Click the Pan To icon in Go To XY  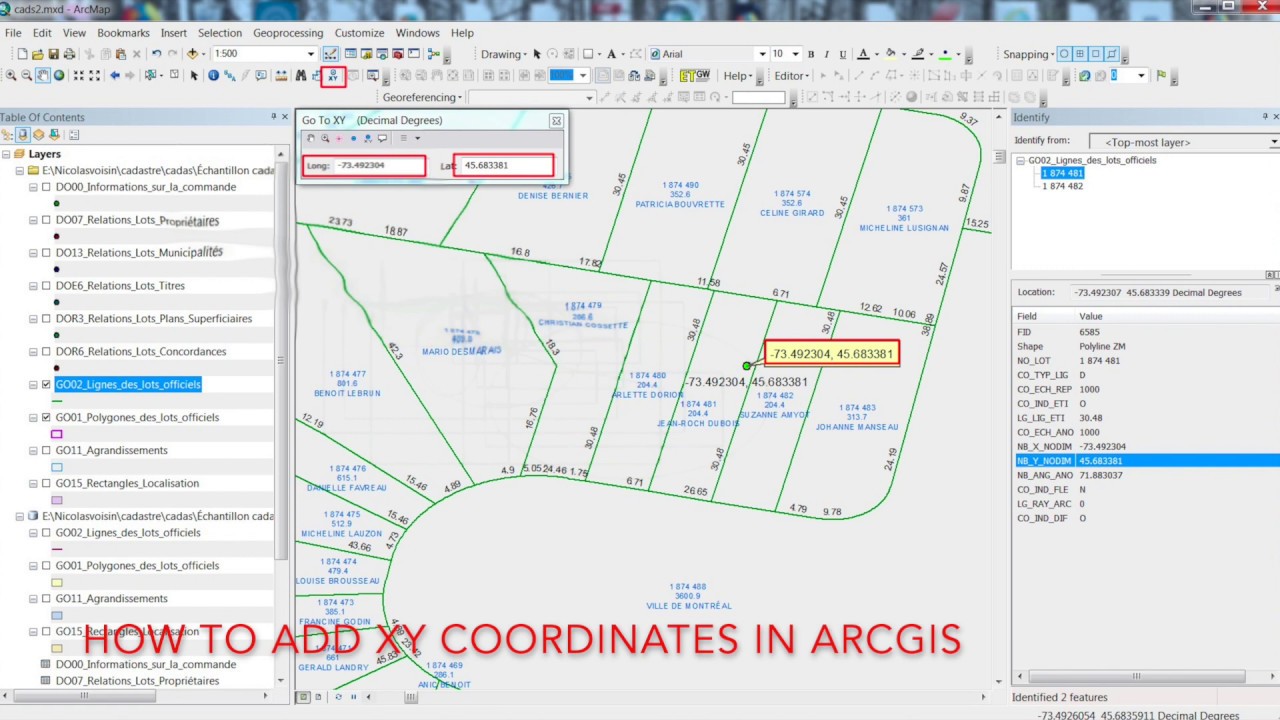point(311,139)
